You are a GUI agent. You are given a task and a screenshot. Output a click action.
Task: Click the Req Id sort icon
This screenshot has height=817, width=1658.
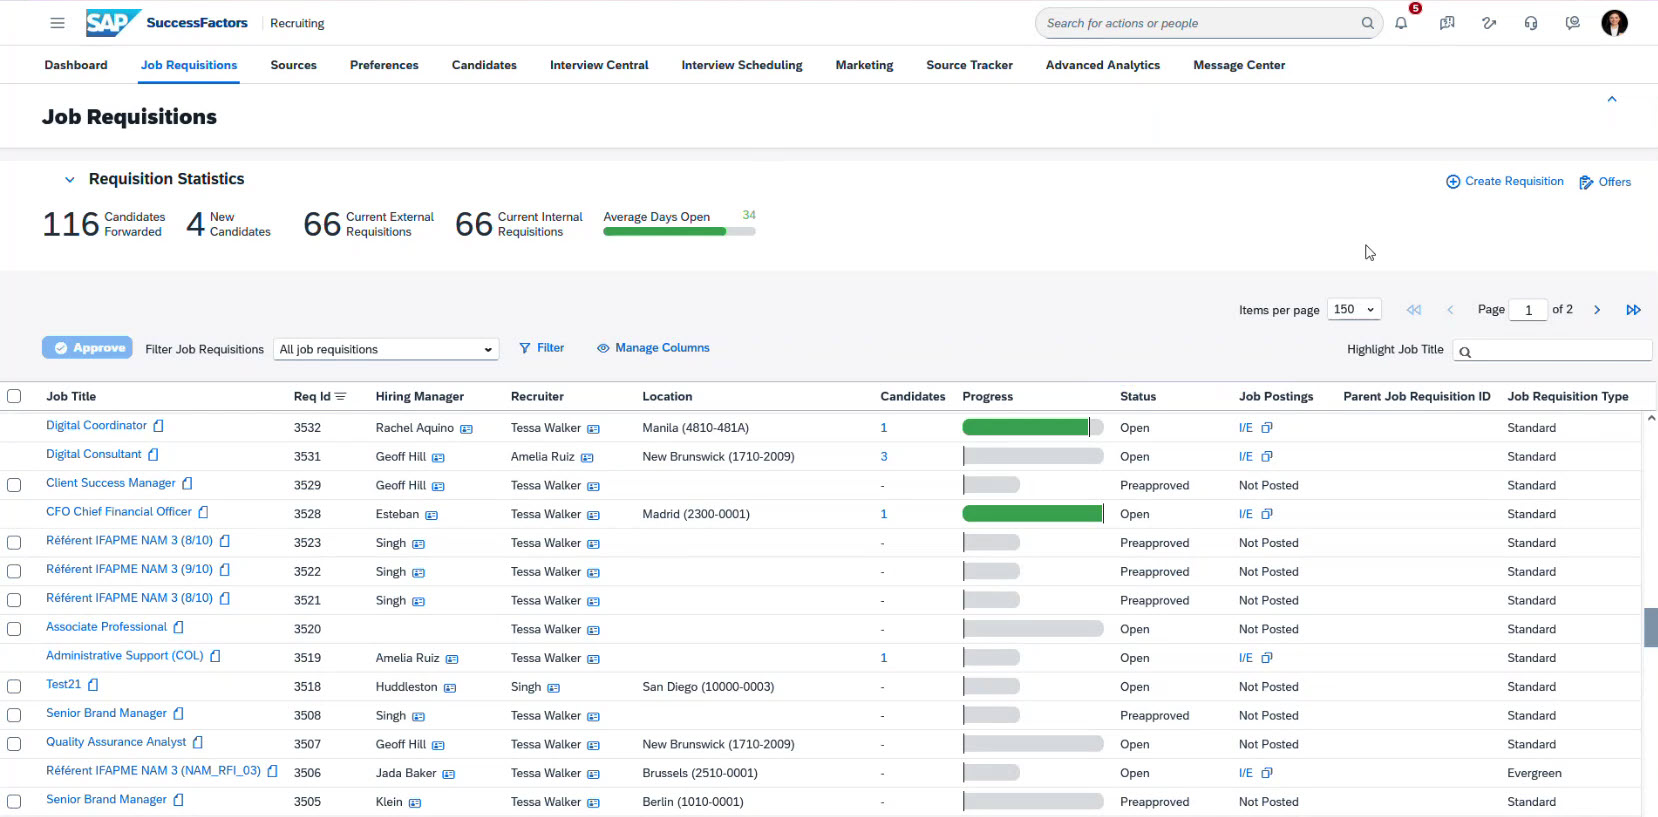tap(340, 397)
